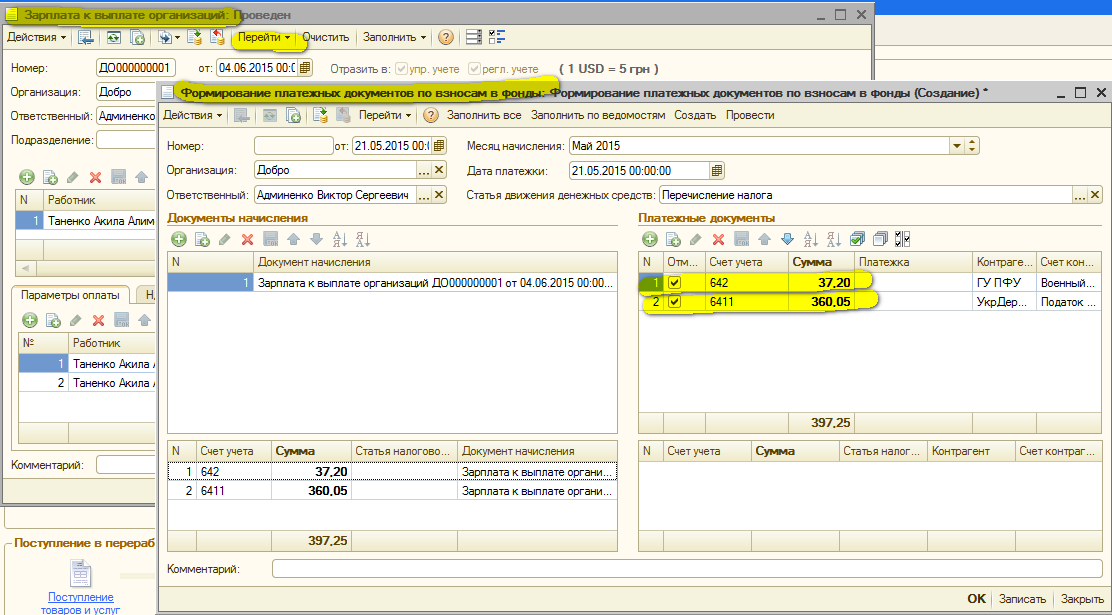This screenshot has width=1112, height=615.
Task: Sort ascending in Документы начисления toolbar
Action: pyautogui.click(x=340, y=240)
